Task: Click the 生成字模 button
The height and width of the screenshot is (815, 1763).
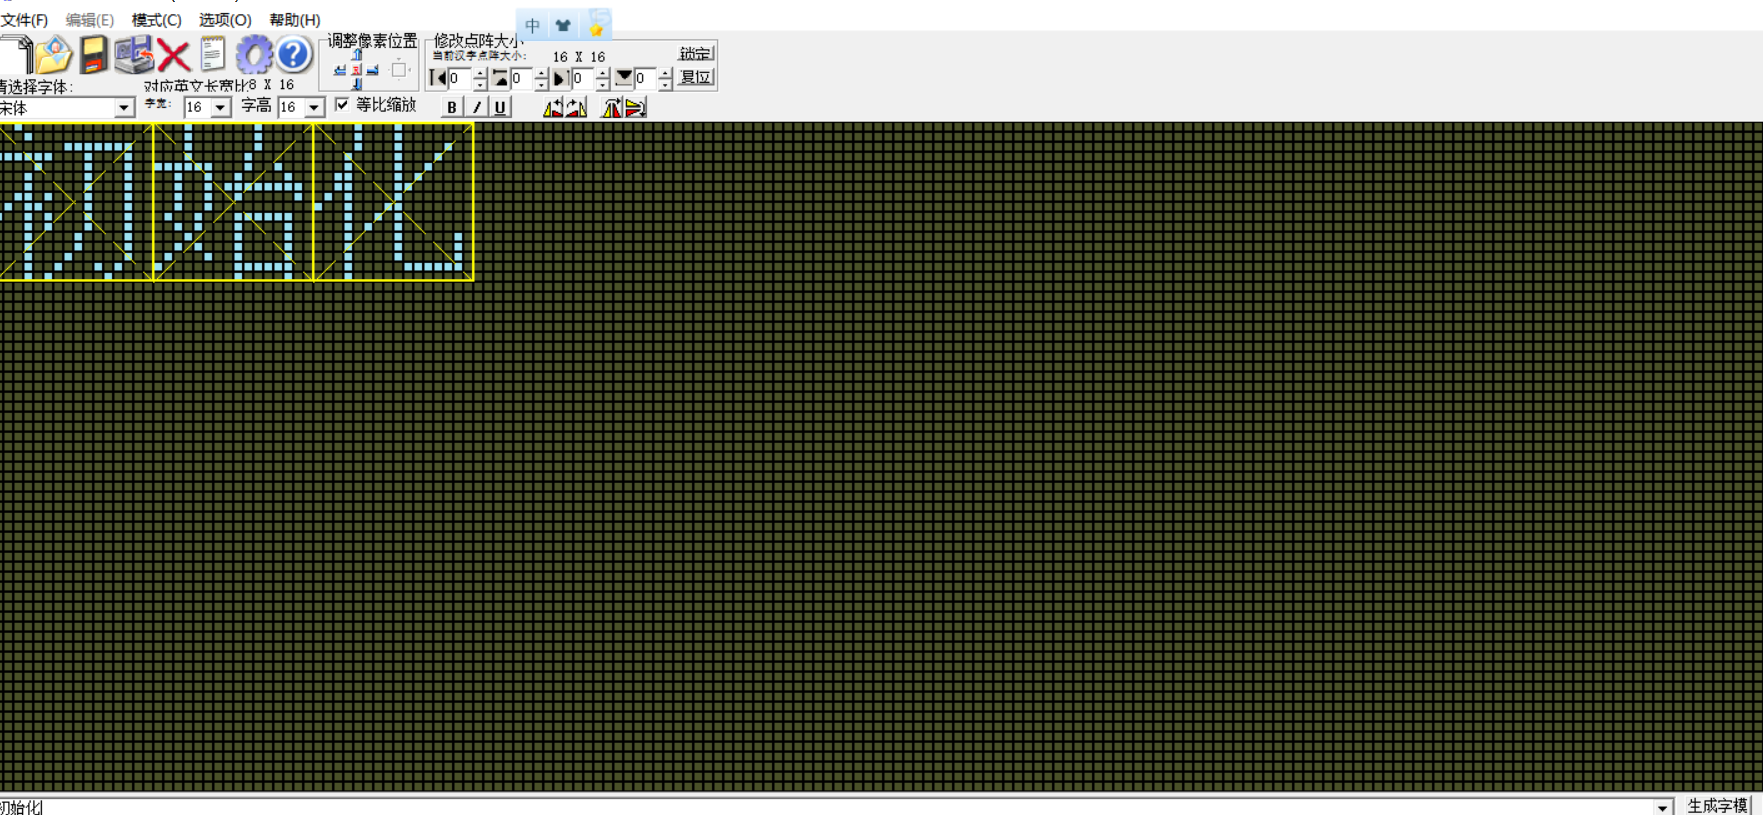Action: (x=1717, y=805)
